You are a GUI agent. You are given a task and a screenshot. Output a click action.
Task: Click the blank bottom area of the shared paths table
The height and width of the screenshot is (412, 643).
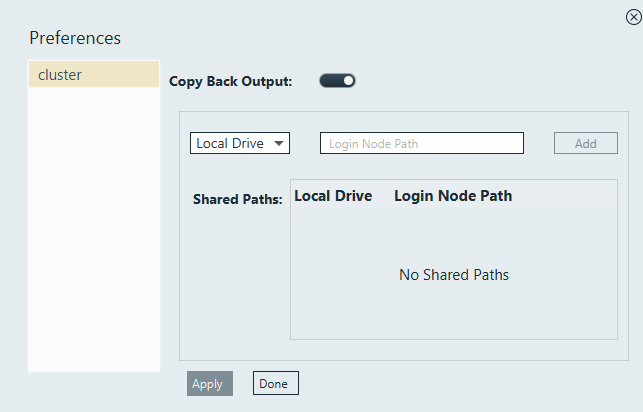point(454,318)
